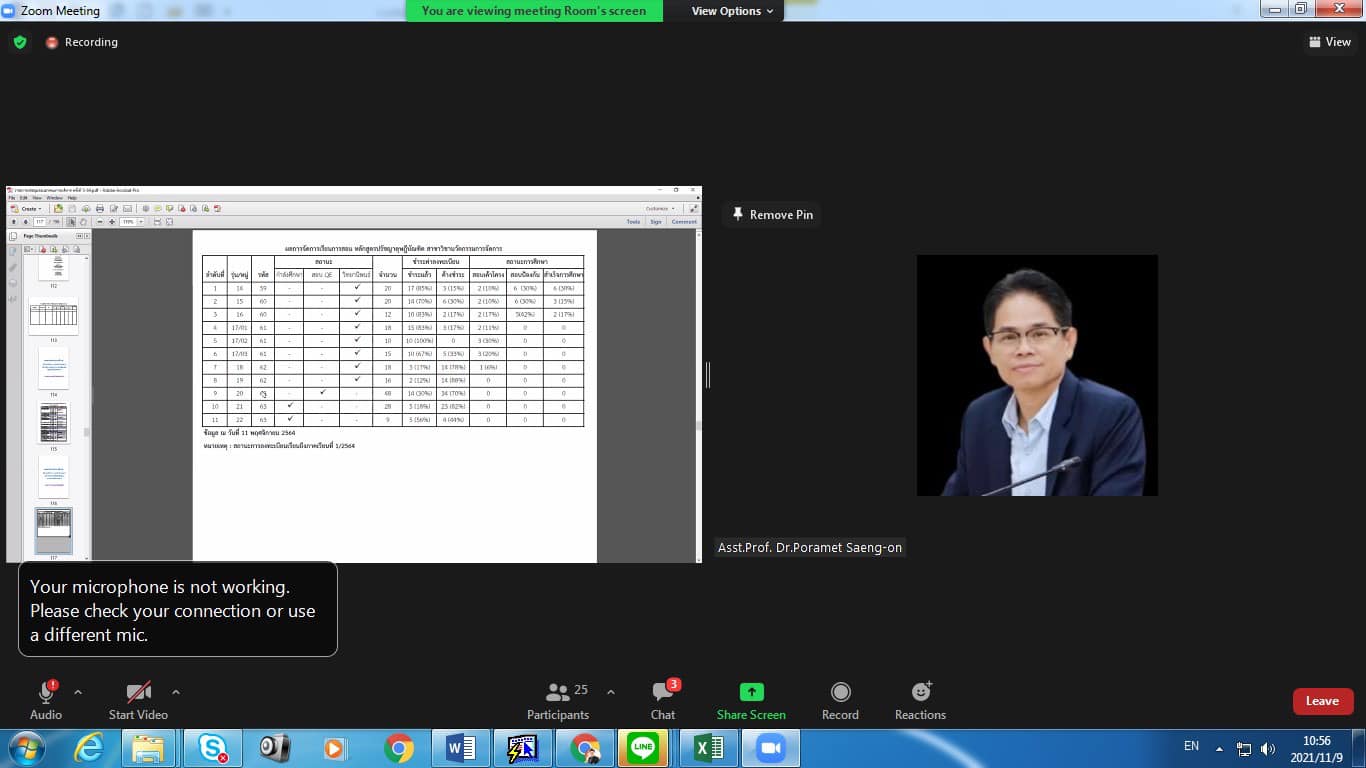This screenshot has height=768, width=1366.
Task: Click Remove Pin to unpin video
Action: 772,214
